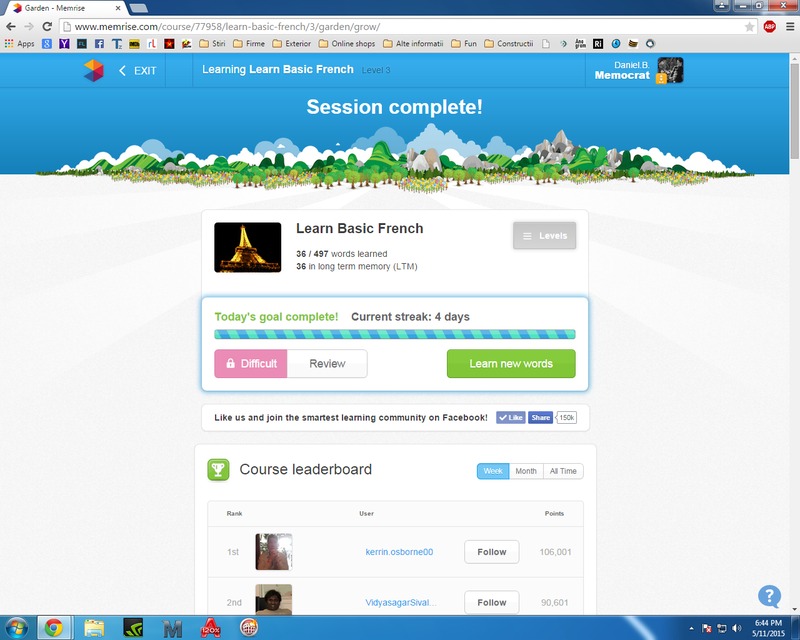The image size is (800, 640).
Task: Open the Google bookmark
Action: (47, 44)
